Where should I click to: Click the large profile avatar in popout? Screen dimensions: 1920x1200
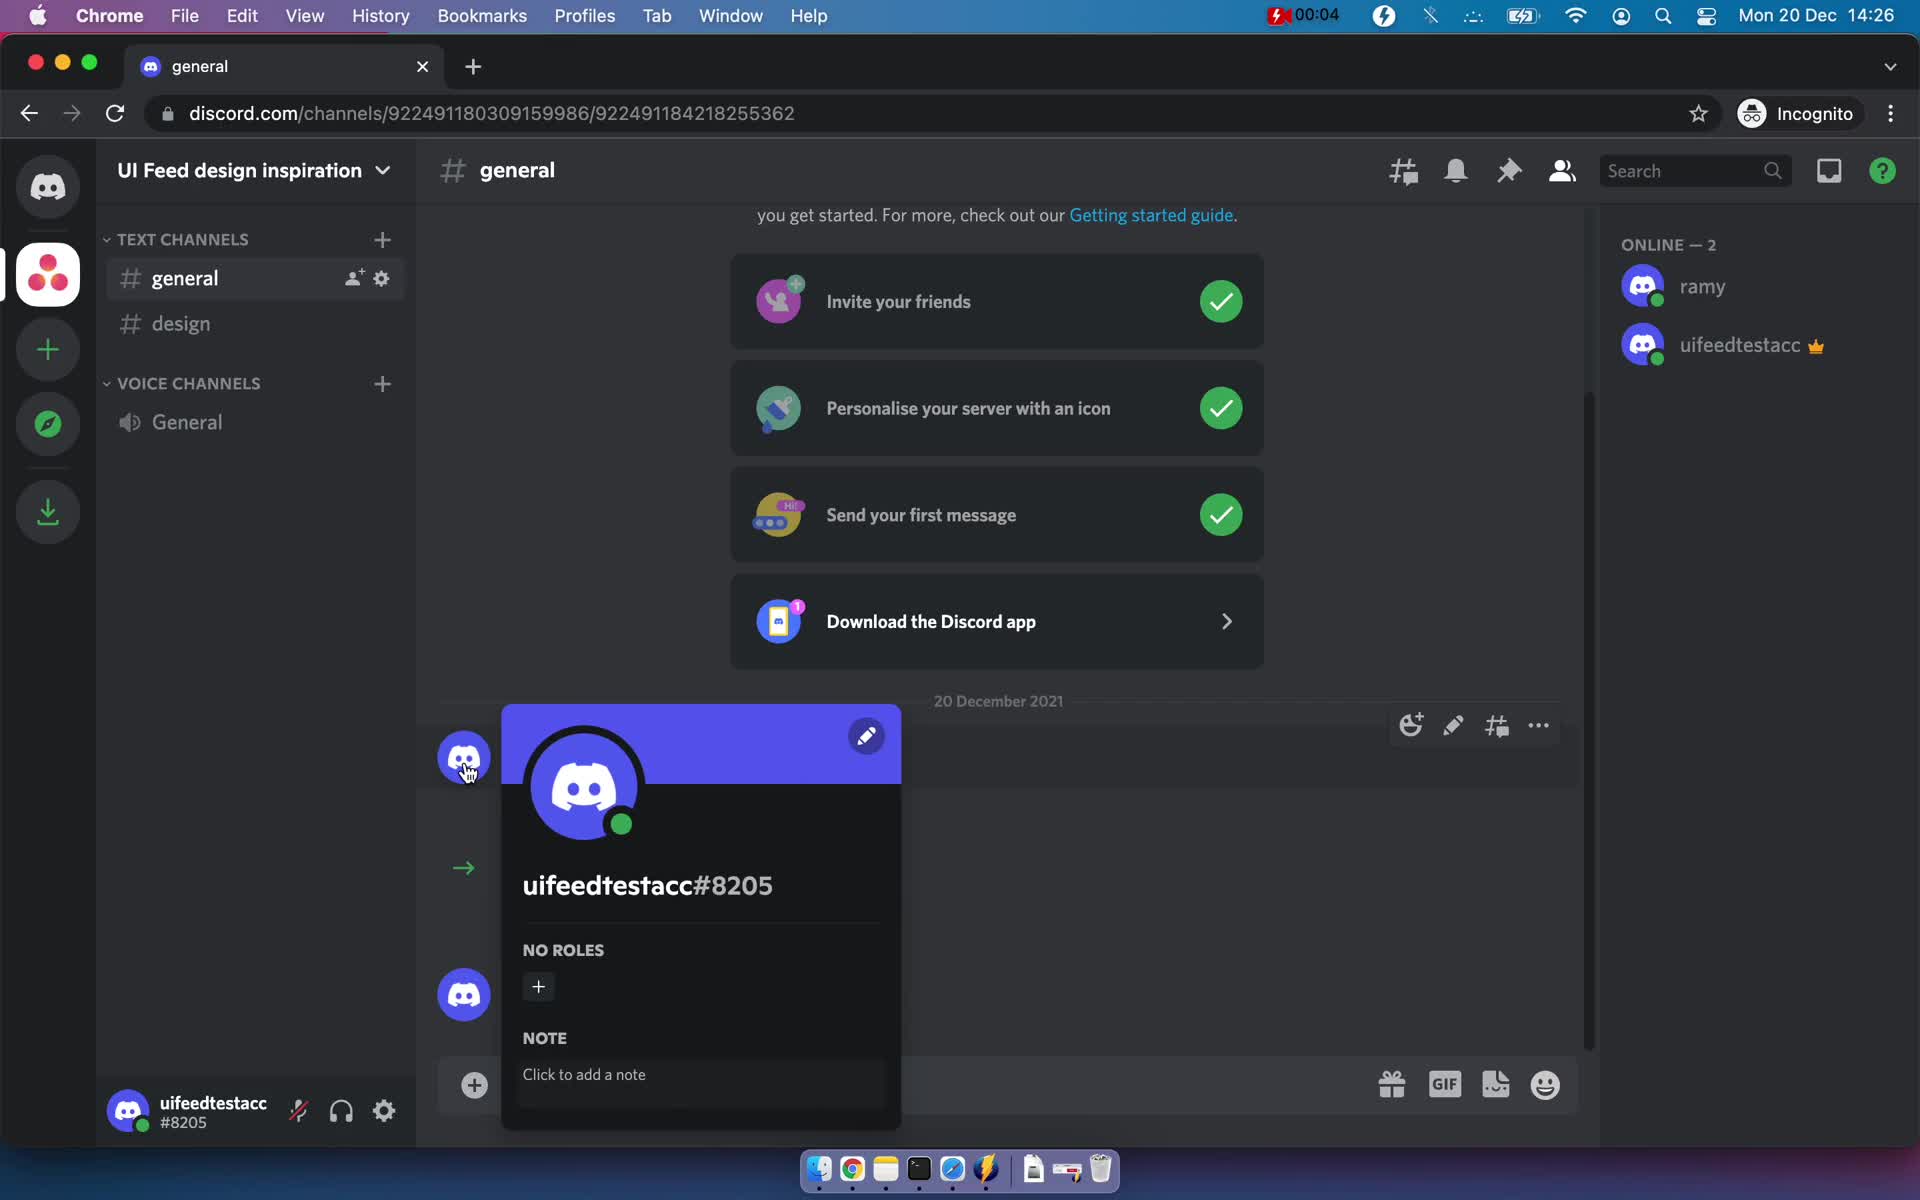(584, 785)
